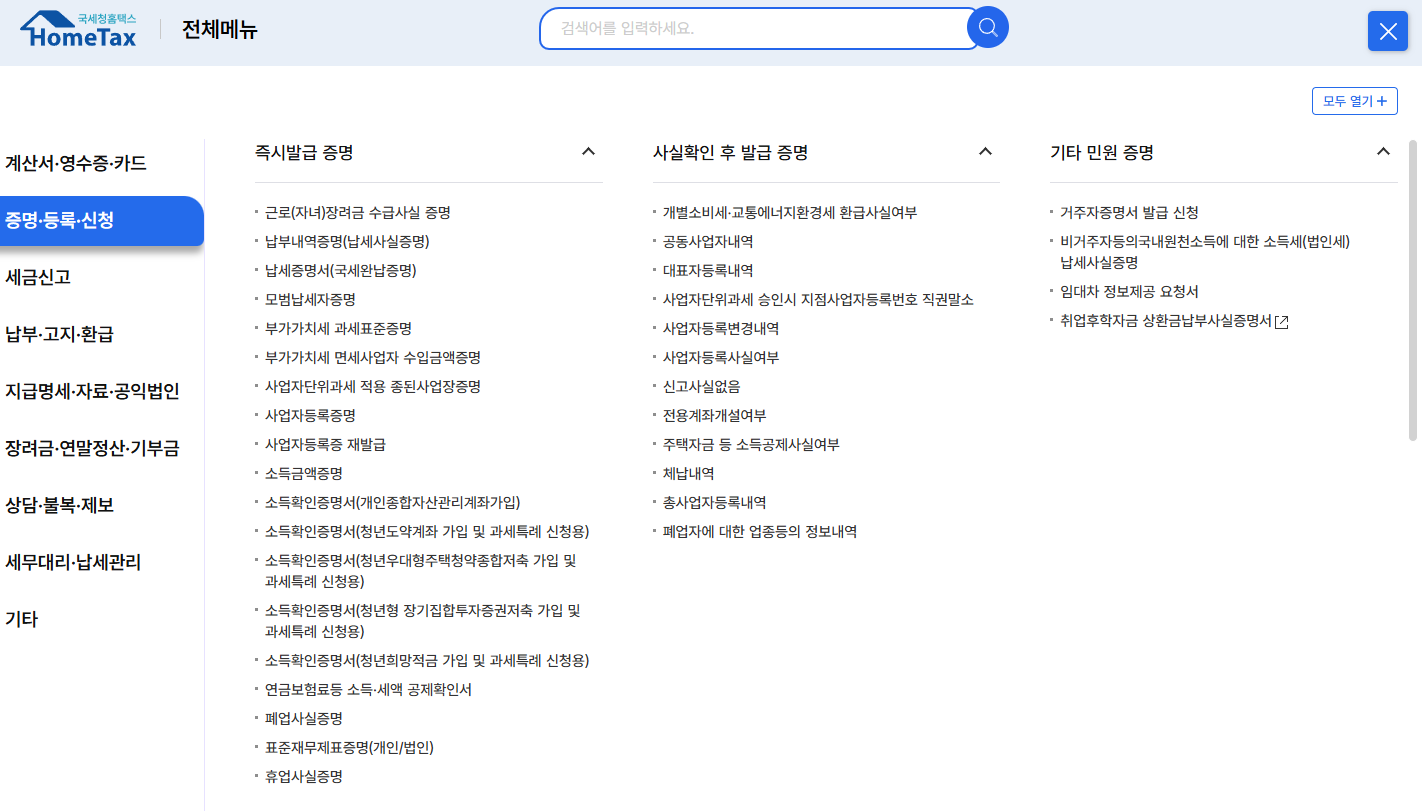Image resolution: width=1422 pixels, height=811 pixels.
Task: Open 사업자단위과세 승인시 지점사업자등록번호 직권말소
Action: tap(818, 300)
